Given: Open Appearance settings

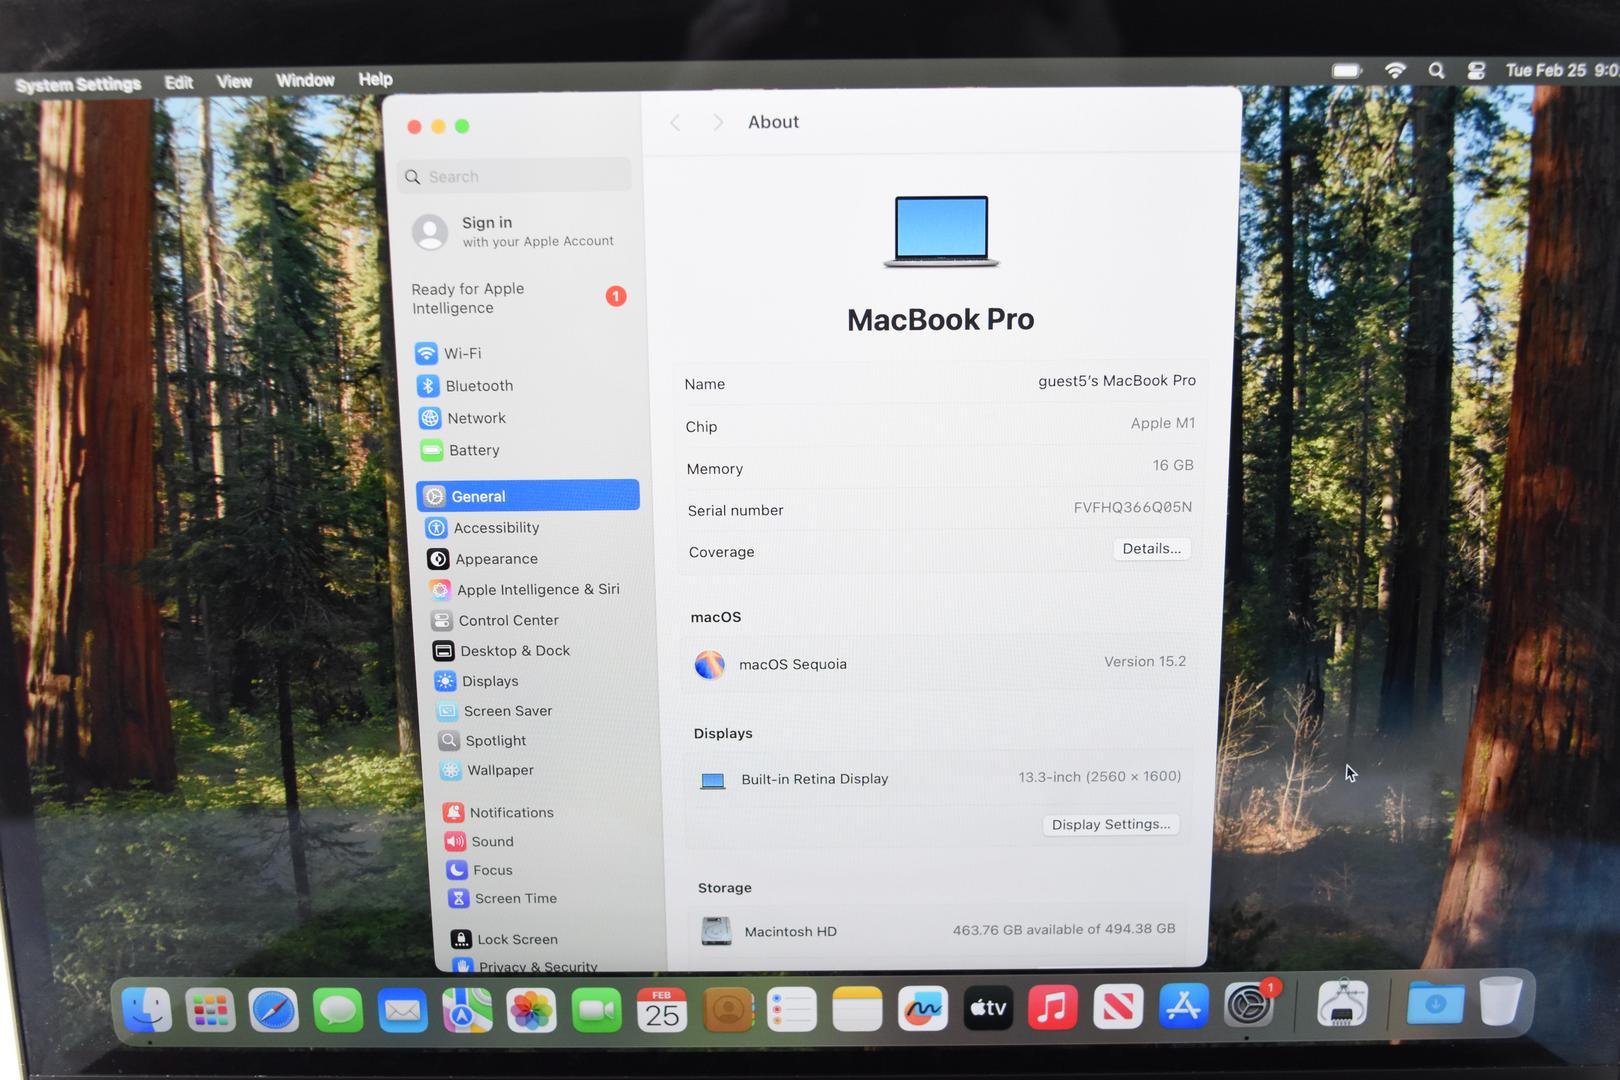Looking at the screenshot, I should coord(483,559).
